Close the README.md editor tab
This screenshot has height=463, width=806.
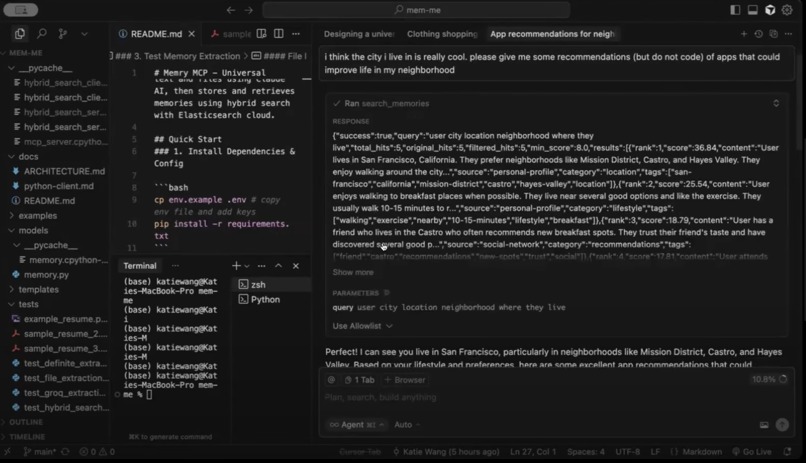[x=191, y=34]
